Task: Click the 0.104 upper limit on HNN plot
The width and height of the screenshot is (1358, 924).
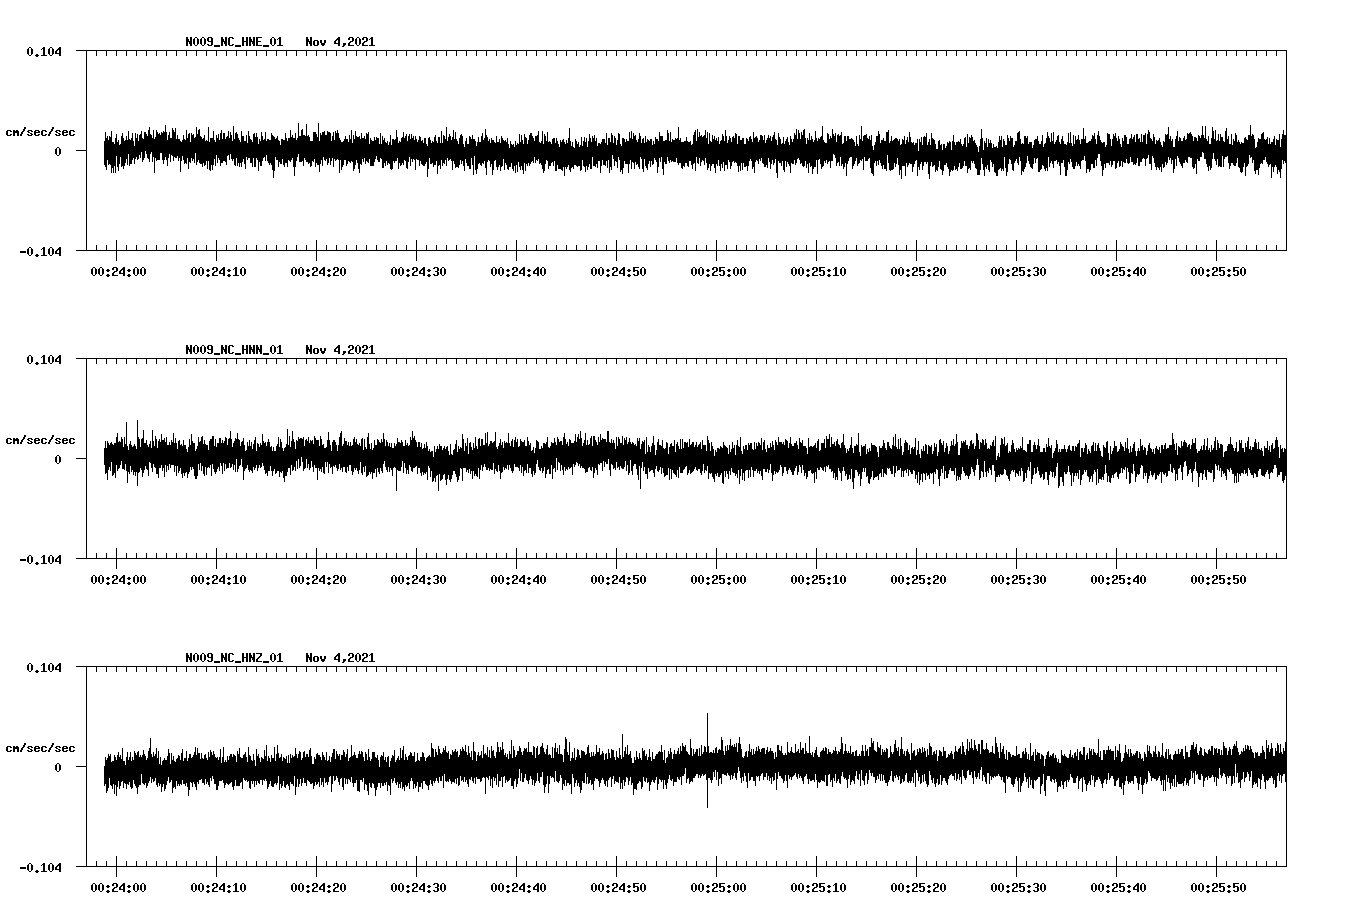Action: tap(43, 359)
